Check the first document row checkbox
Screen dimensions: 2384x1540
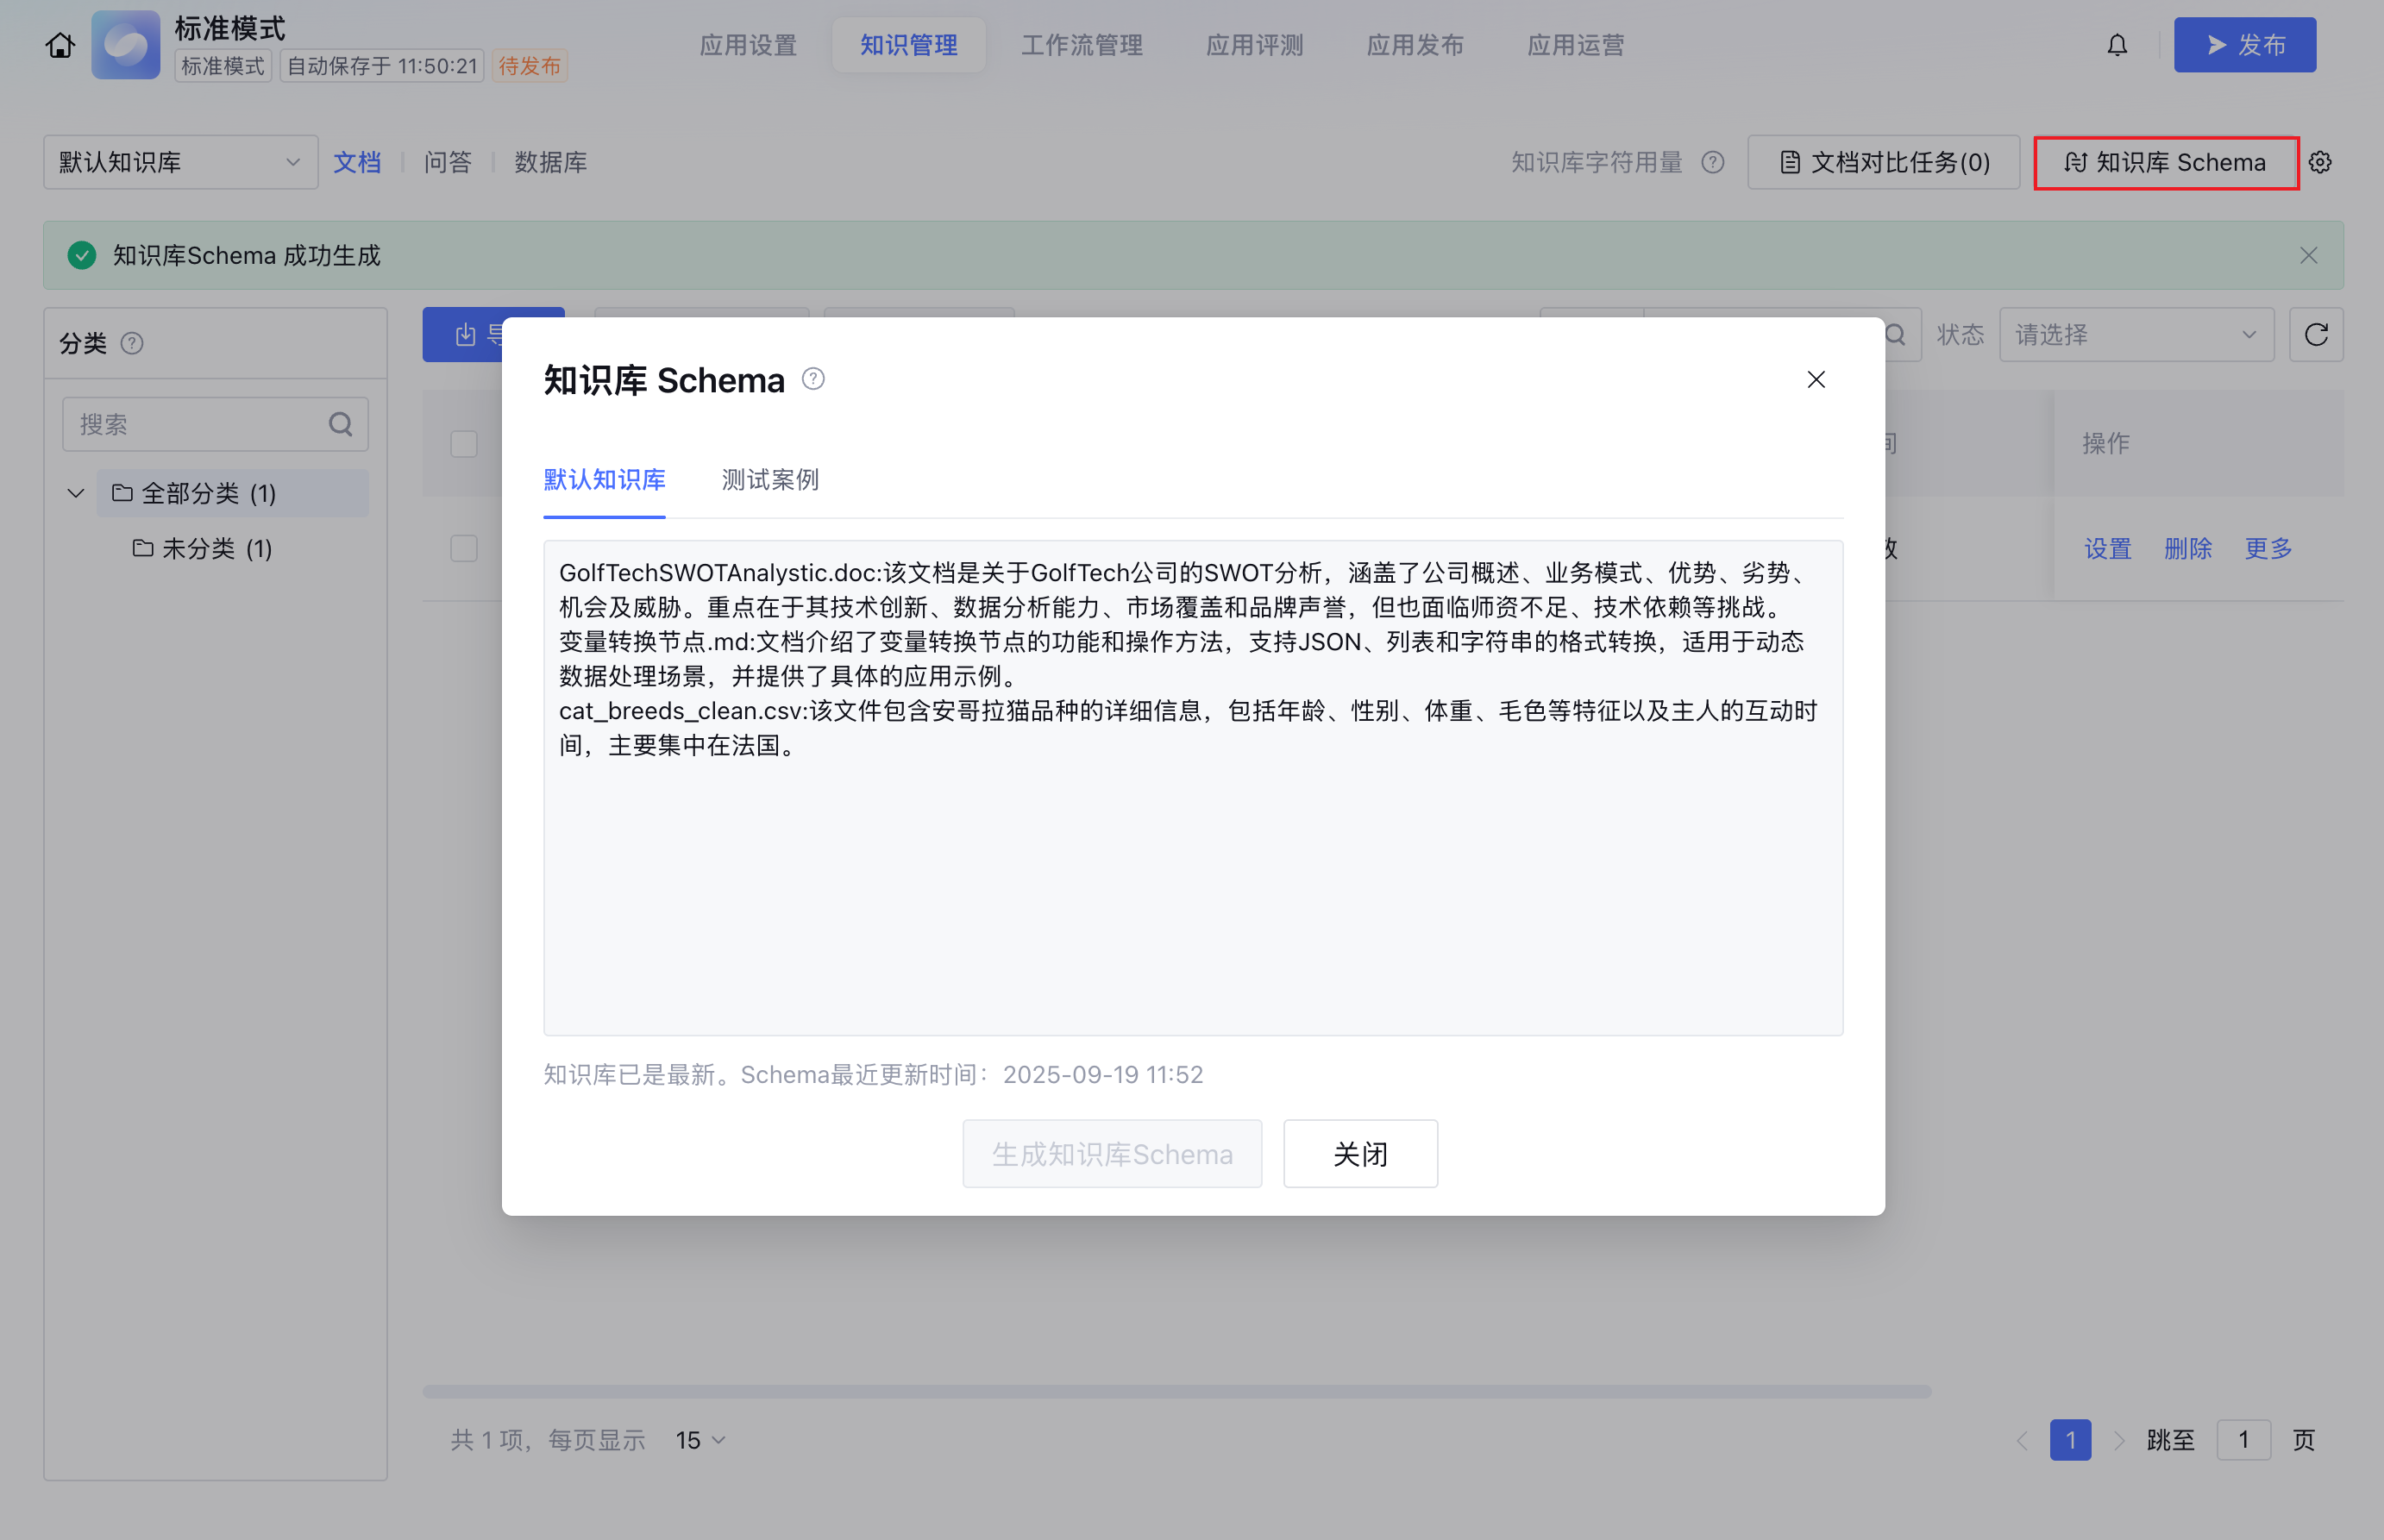point(464,548)
